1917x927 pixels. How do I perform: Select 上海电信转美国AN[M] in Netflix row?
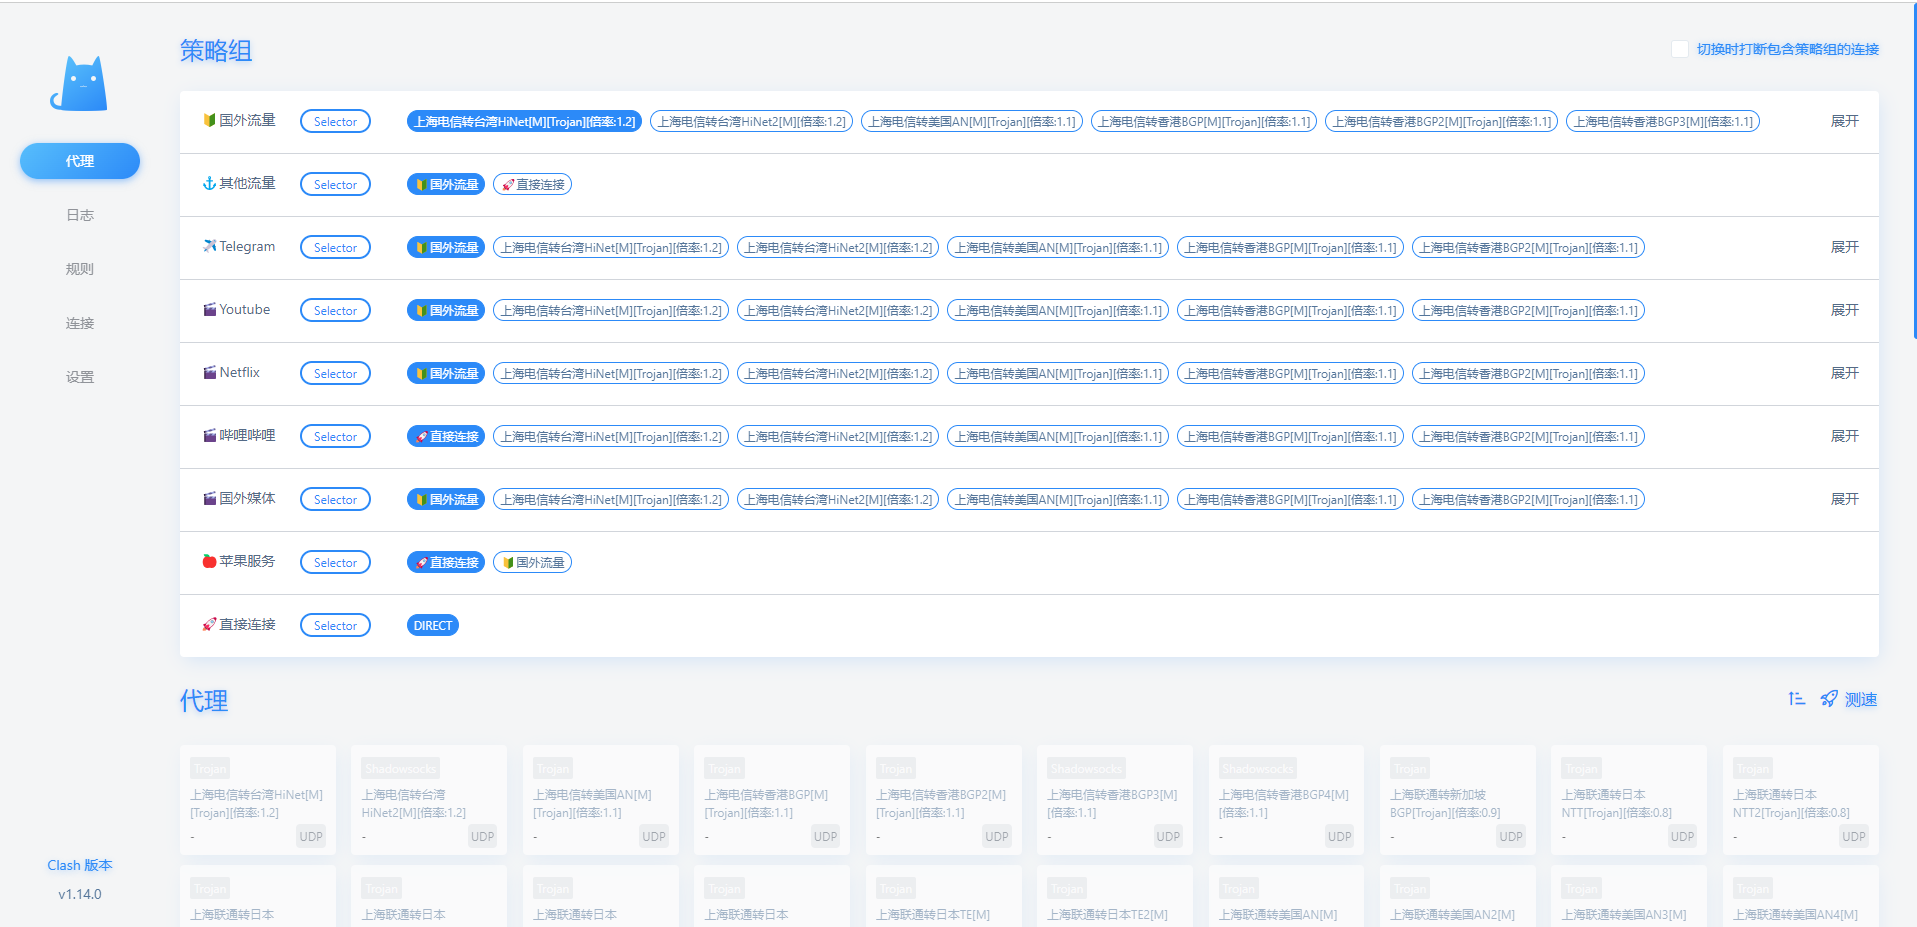(x=1058, y=373)
